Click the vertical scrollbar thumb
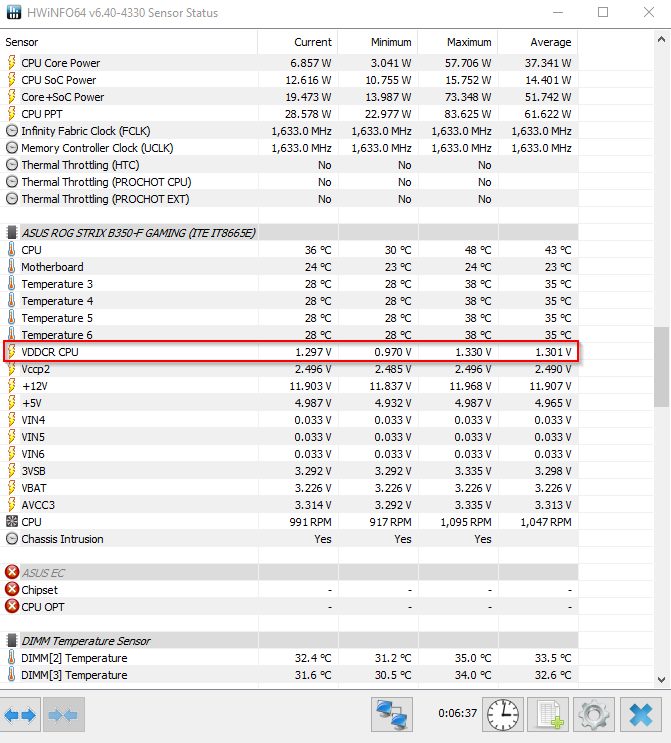 pos(662,367)
